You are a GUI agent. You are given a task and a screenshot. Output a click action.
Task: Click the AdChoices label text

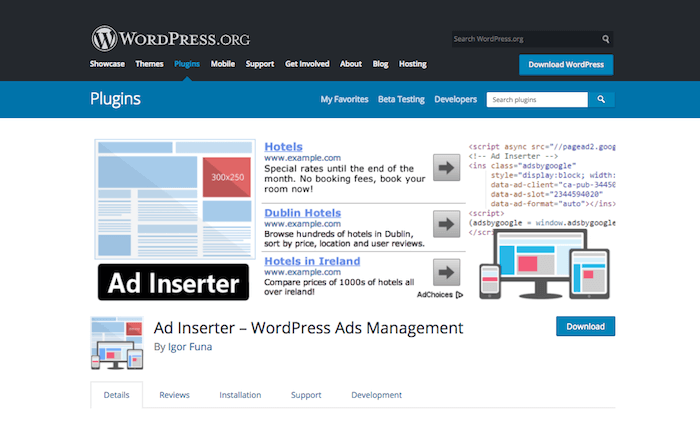click(435, 295)
